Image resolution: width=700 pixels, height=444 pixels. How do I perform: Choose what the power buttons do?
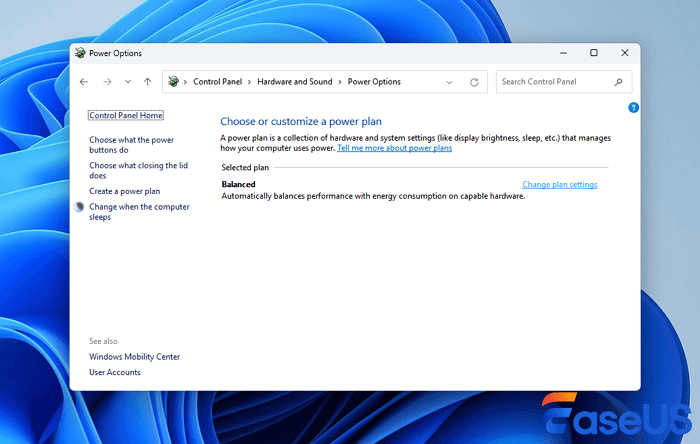click(131, 145)
